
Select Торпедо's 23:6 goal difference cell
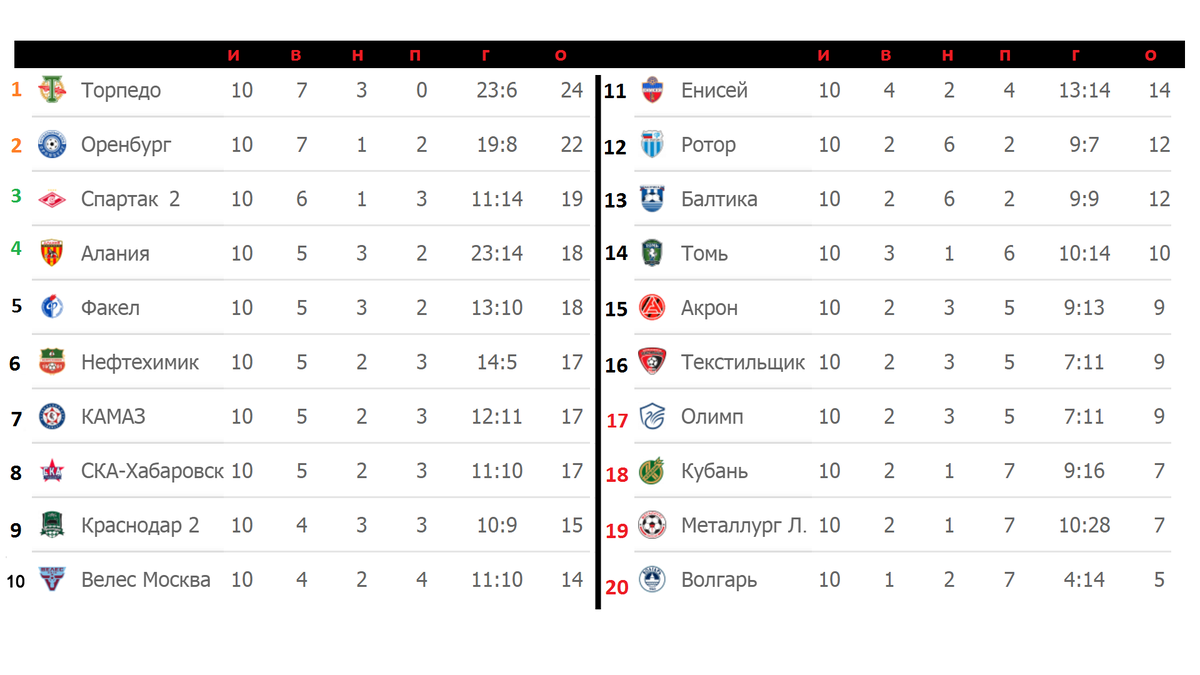pos(497,90)
